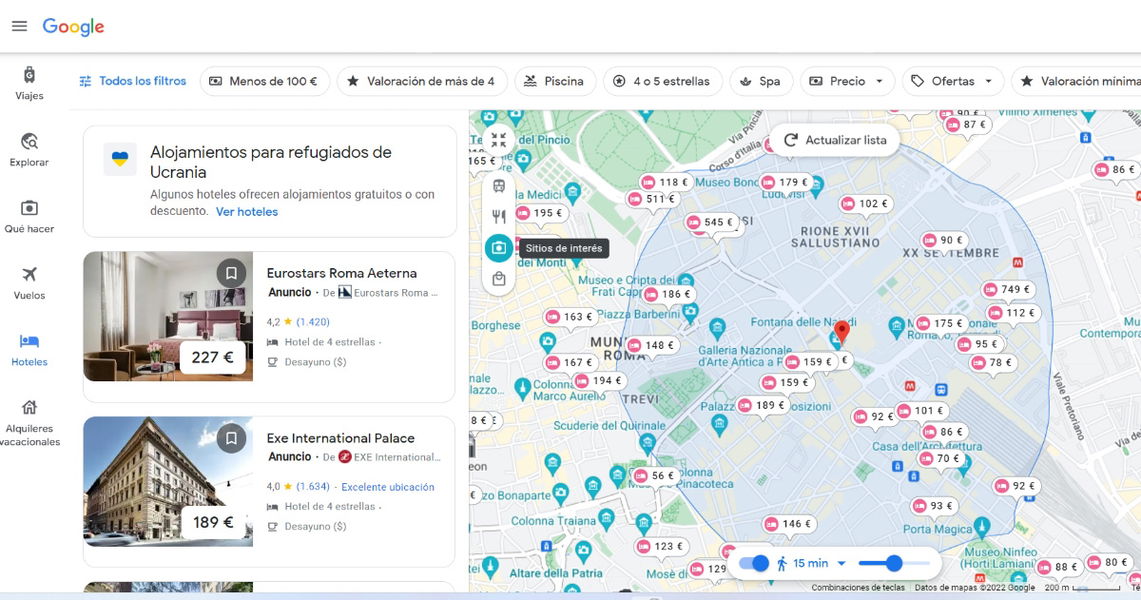Open Eurostars Roma Aeterna room photo
The width and height of the screenshot is (1141, 600).
pyautogui.click(x=168, y=316)
